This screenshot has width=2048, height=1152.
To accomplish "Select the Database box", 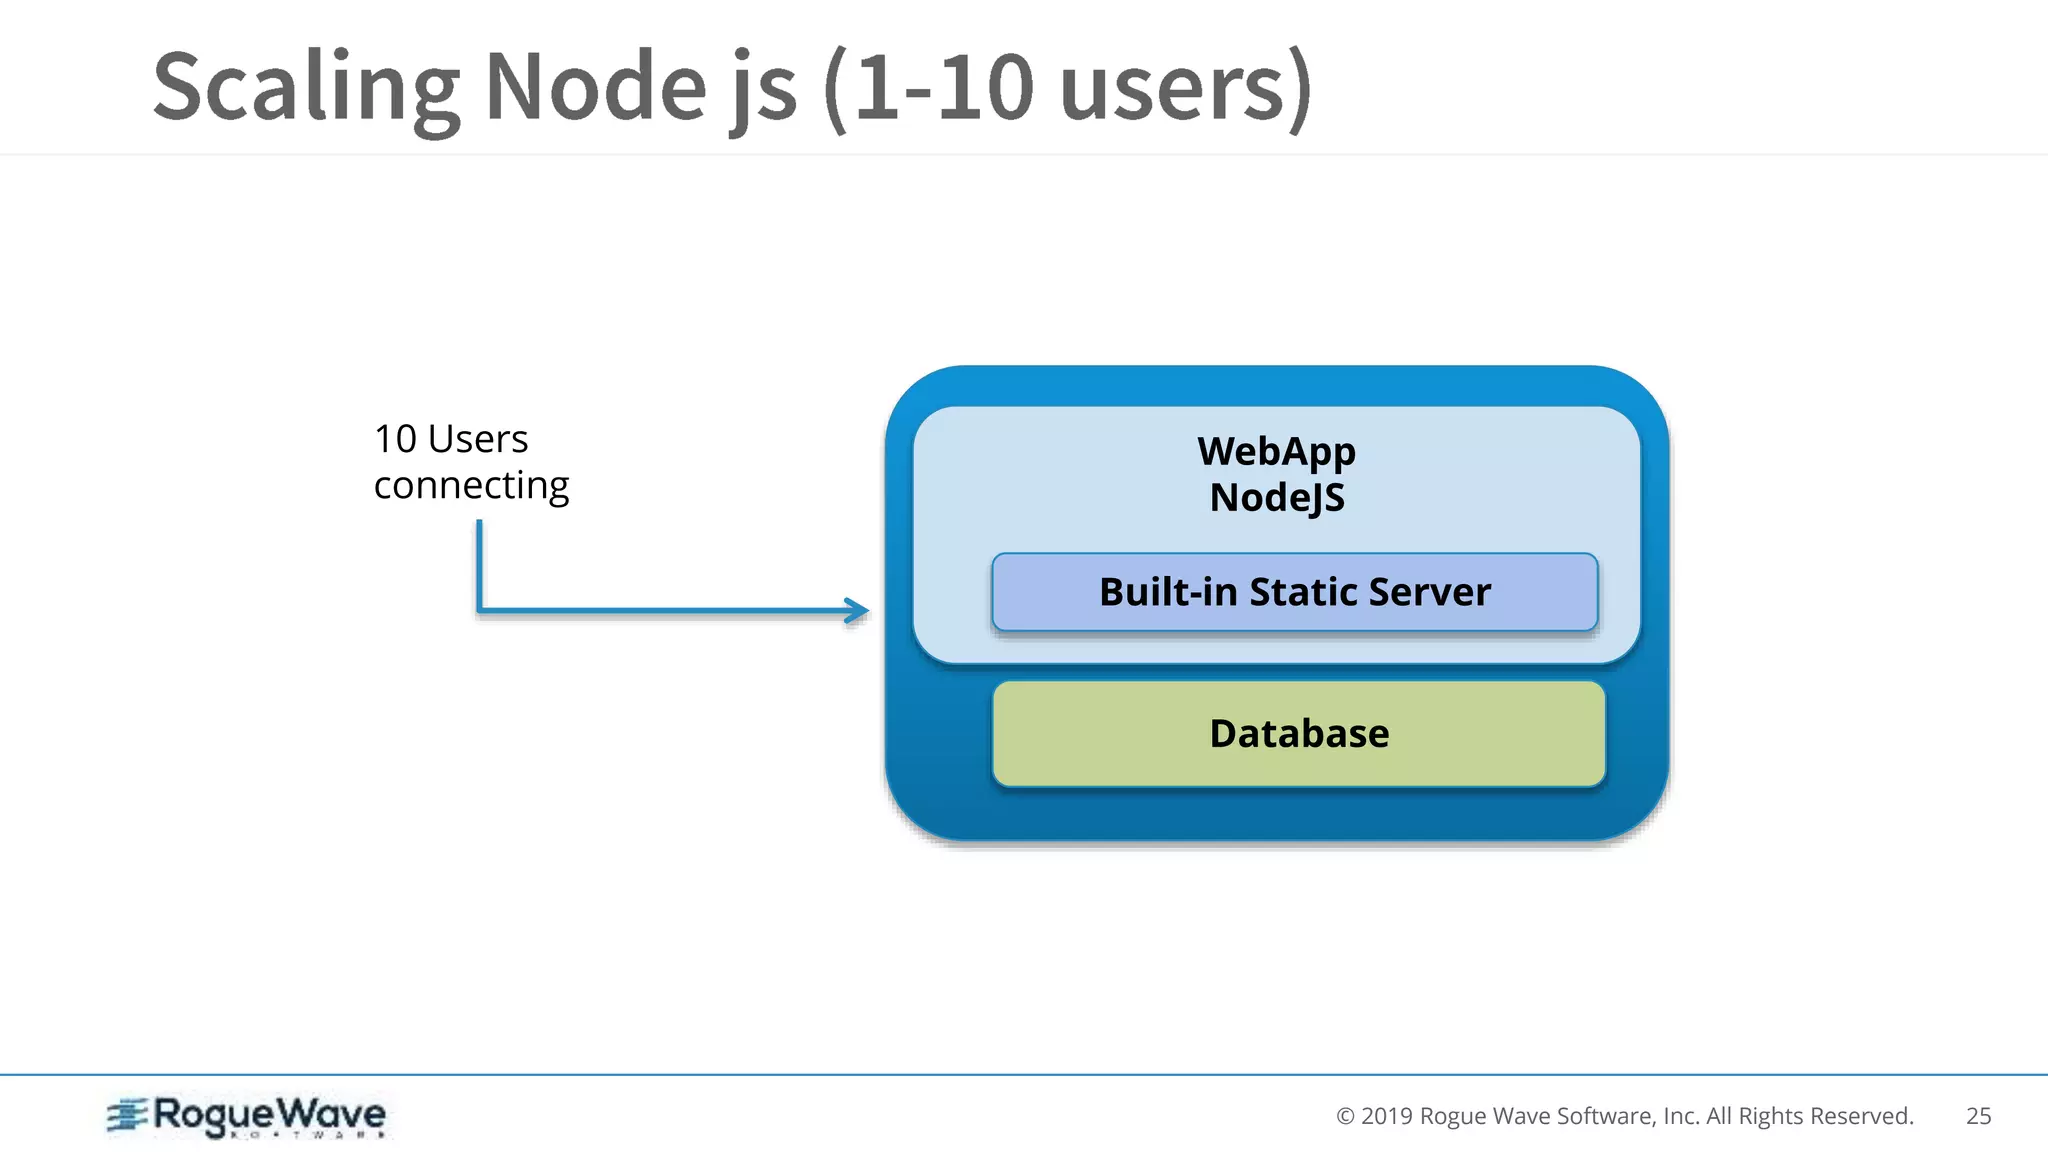I will point(1298,734).
